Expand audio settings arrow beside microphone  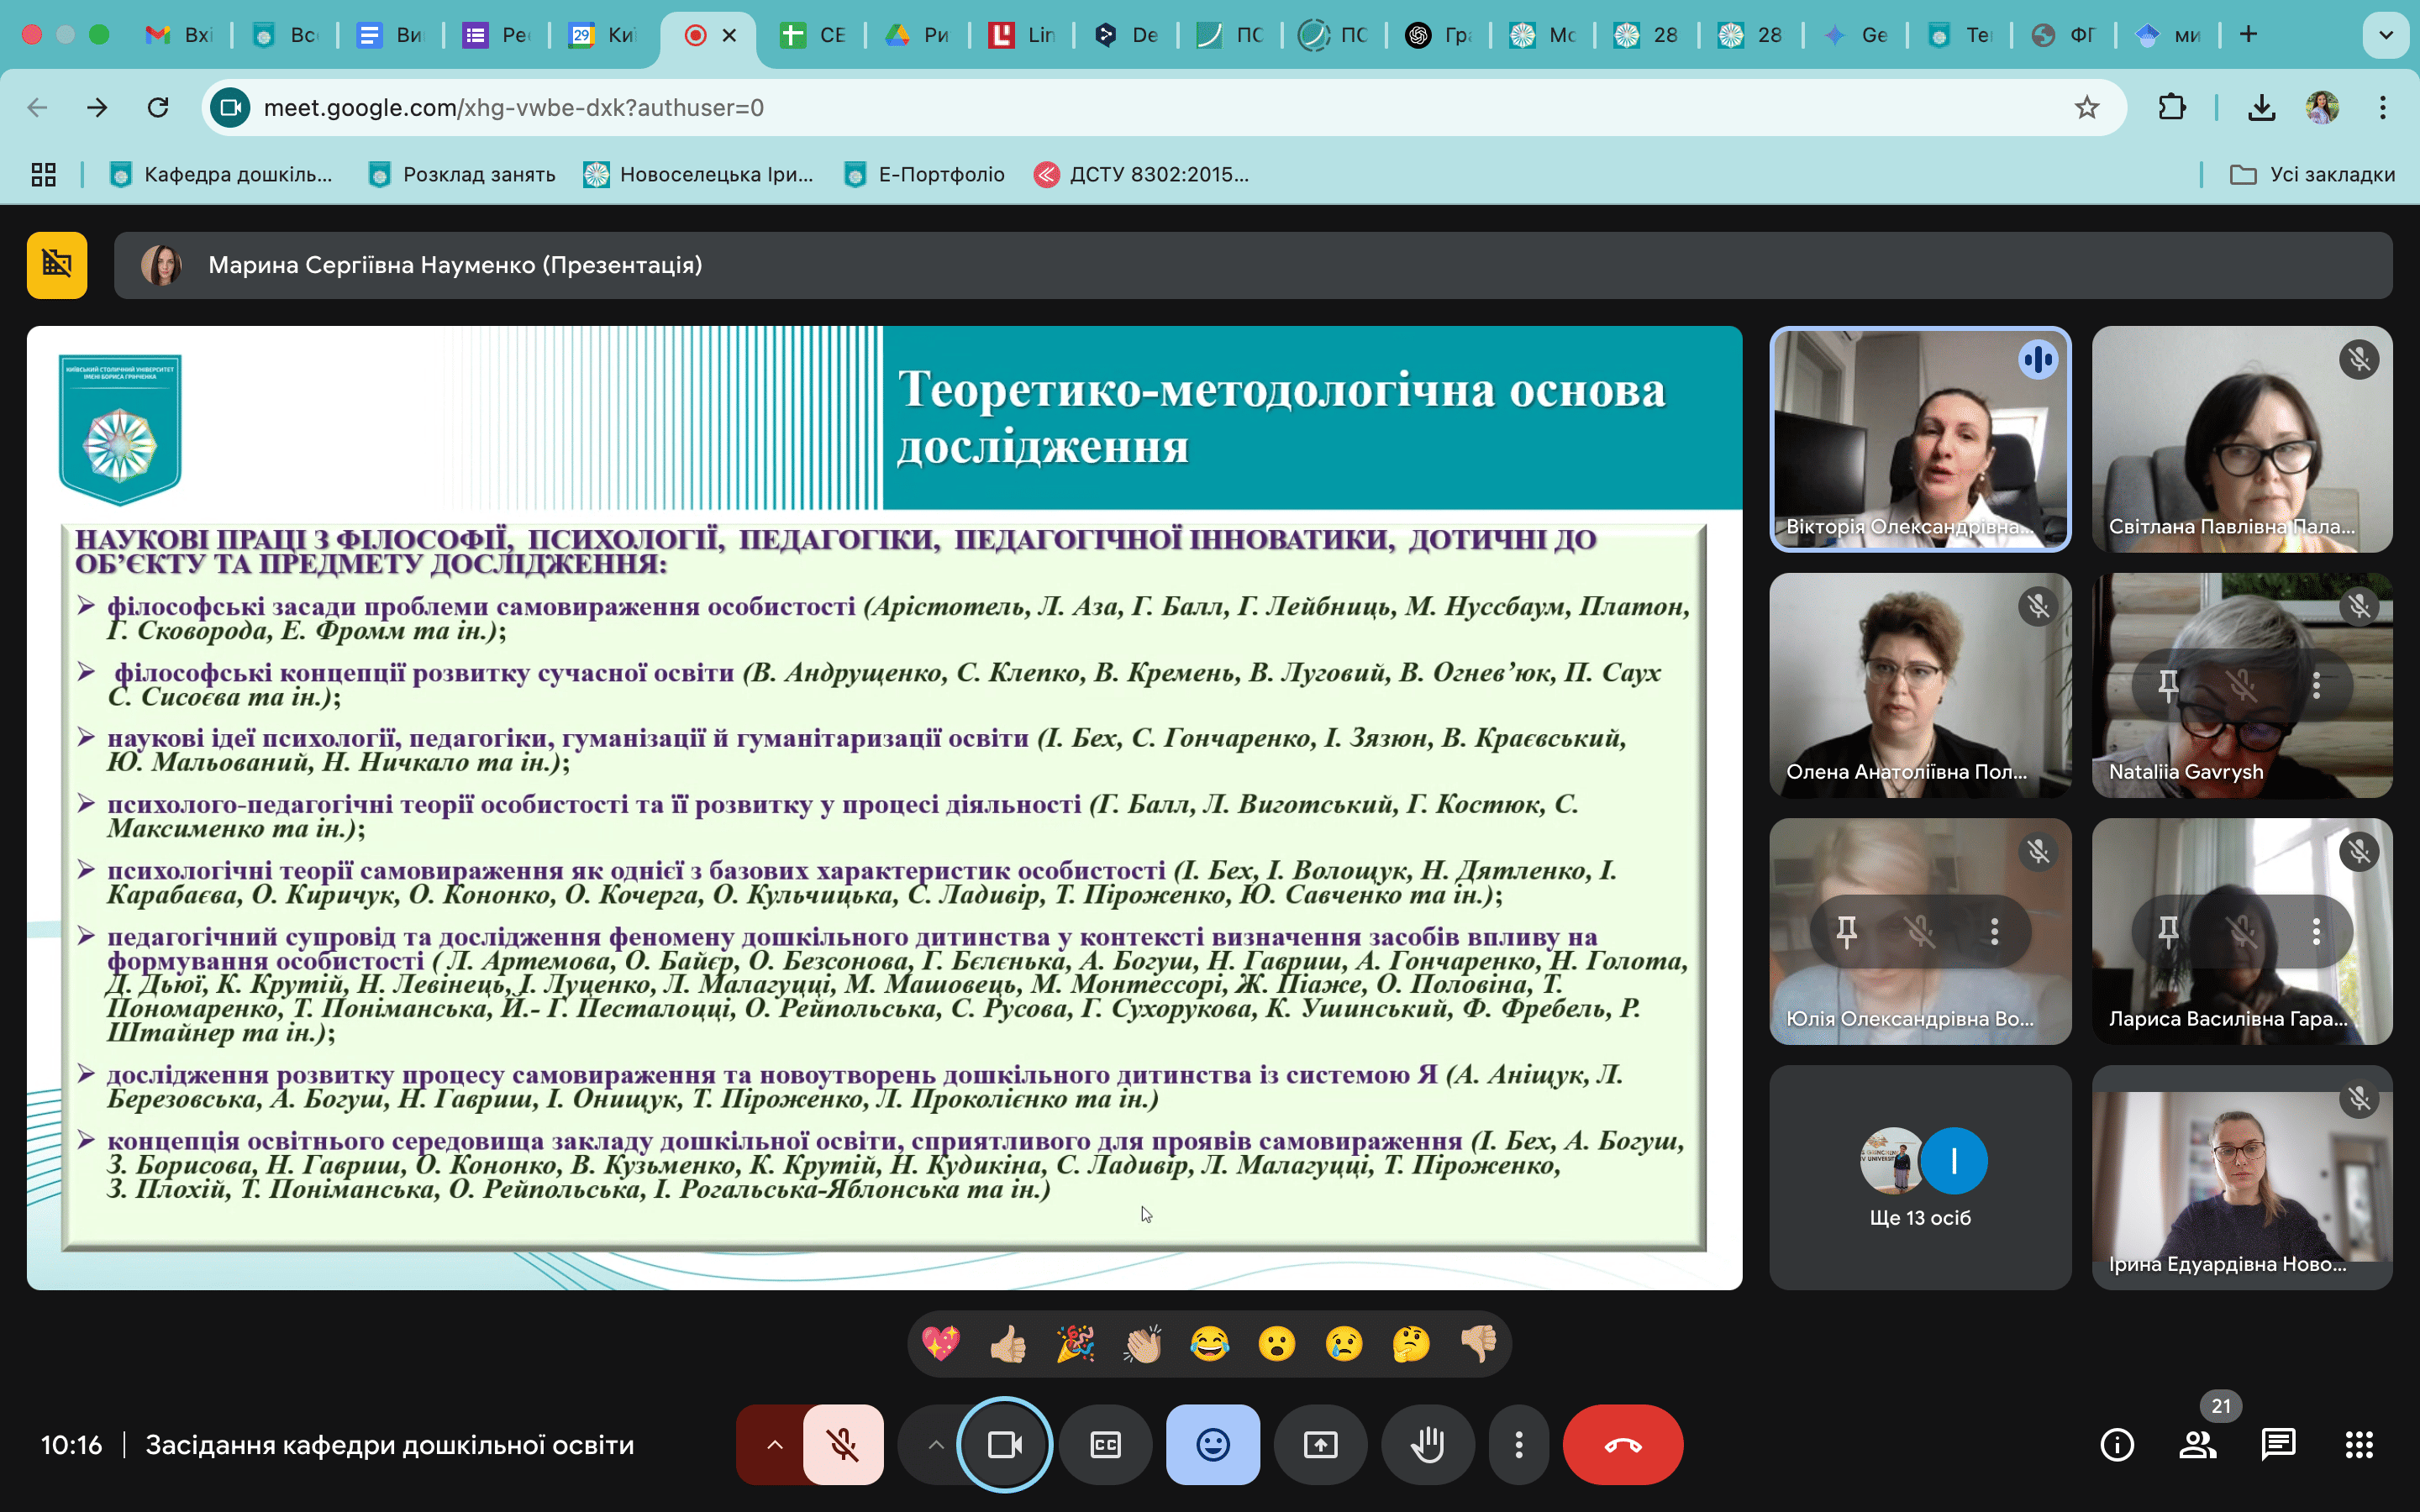[x=775, y=1445]
